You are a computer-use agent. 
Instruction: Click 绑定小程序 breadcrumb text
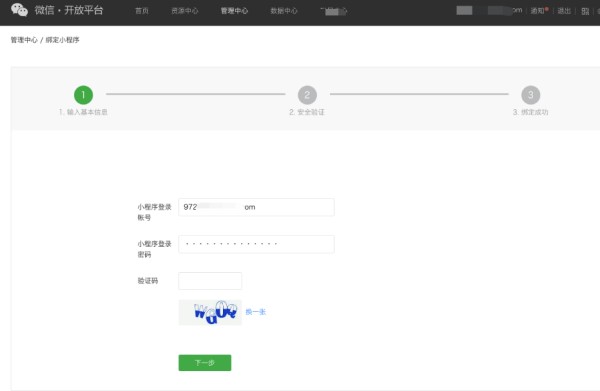(62, 40)
